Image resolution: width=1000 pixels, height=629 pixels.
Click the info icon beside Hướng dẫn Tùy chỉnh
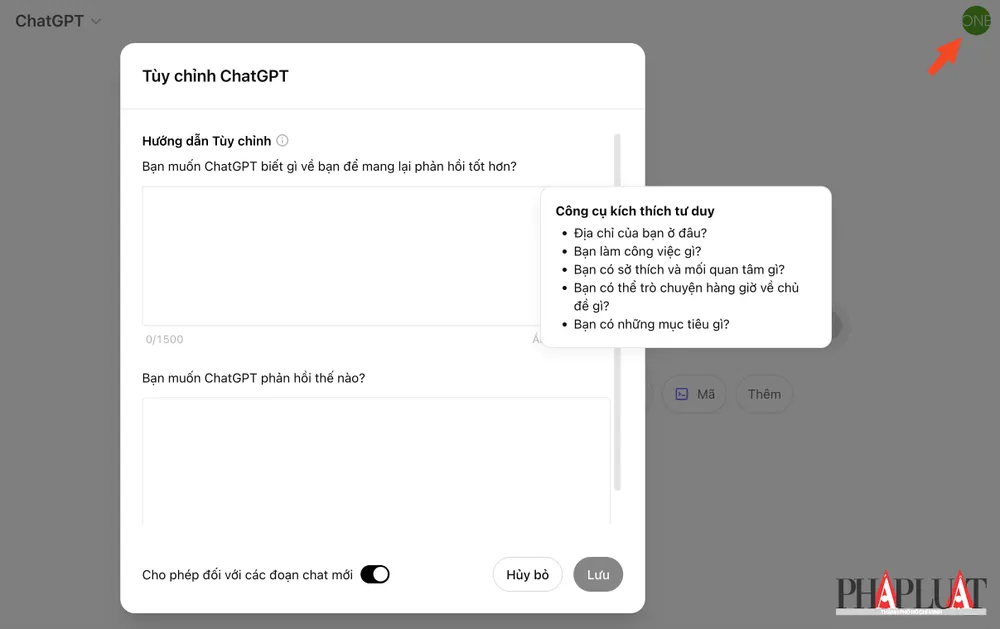coord(283,141)
